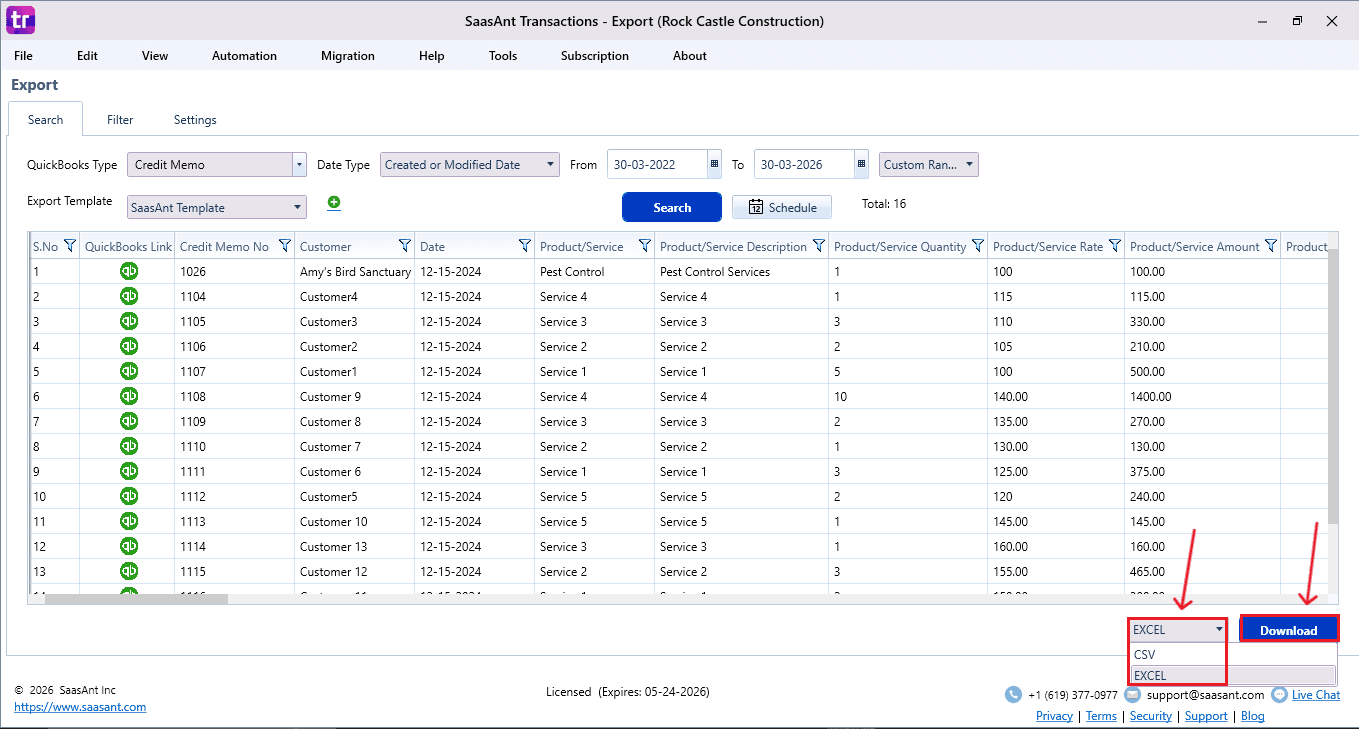Filter the Credit Memo No column
The width and height of the screenshot is (1359, 729).
click(285, 246)
